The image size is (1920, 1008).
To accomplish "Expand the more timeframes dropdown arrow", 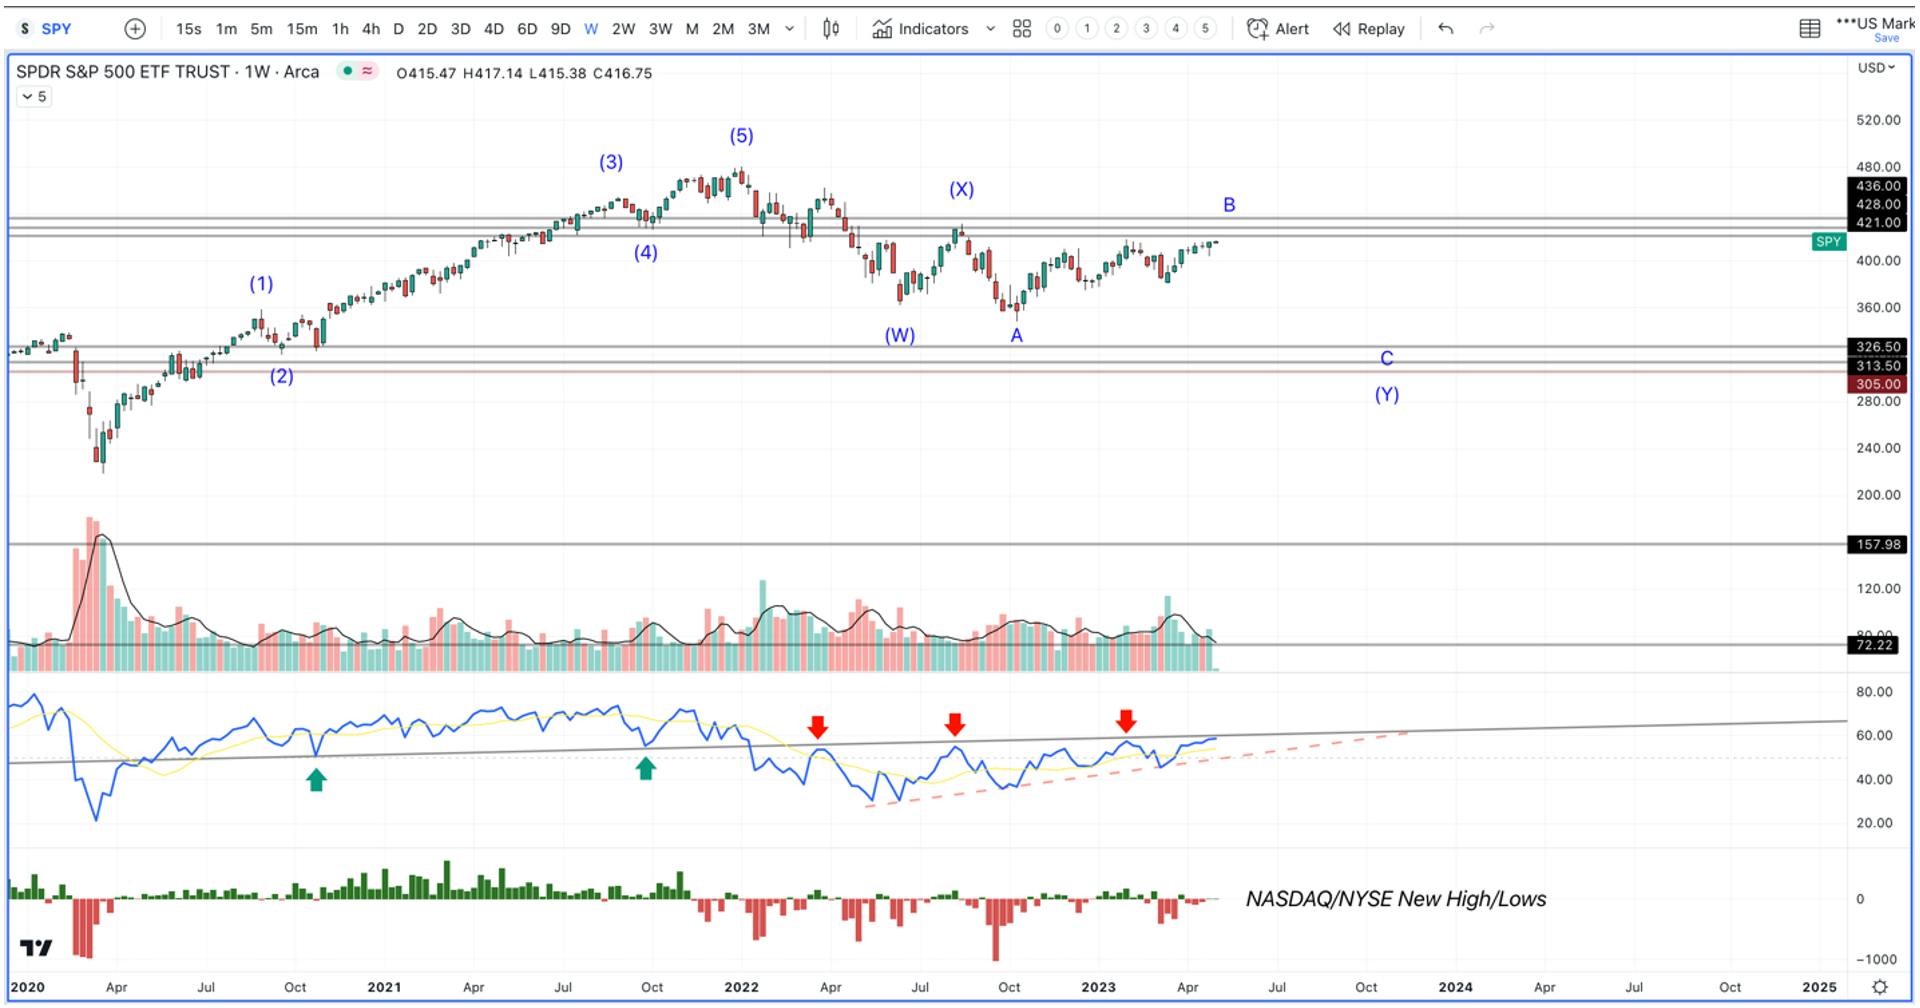I will tap(790, 29).
